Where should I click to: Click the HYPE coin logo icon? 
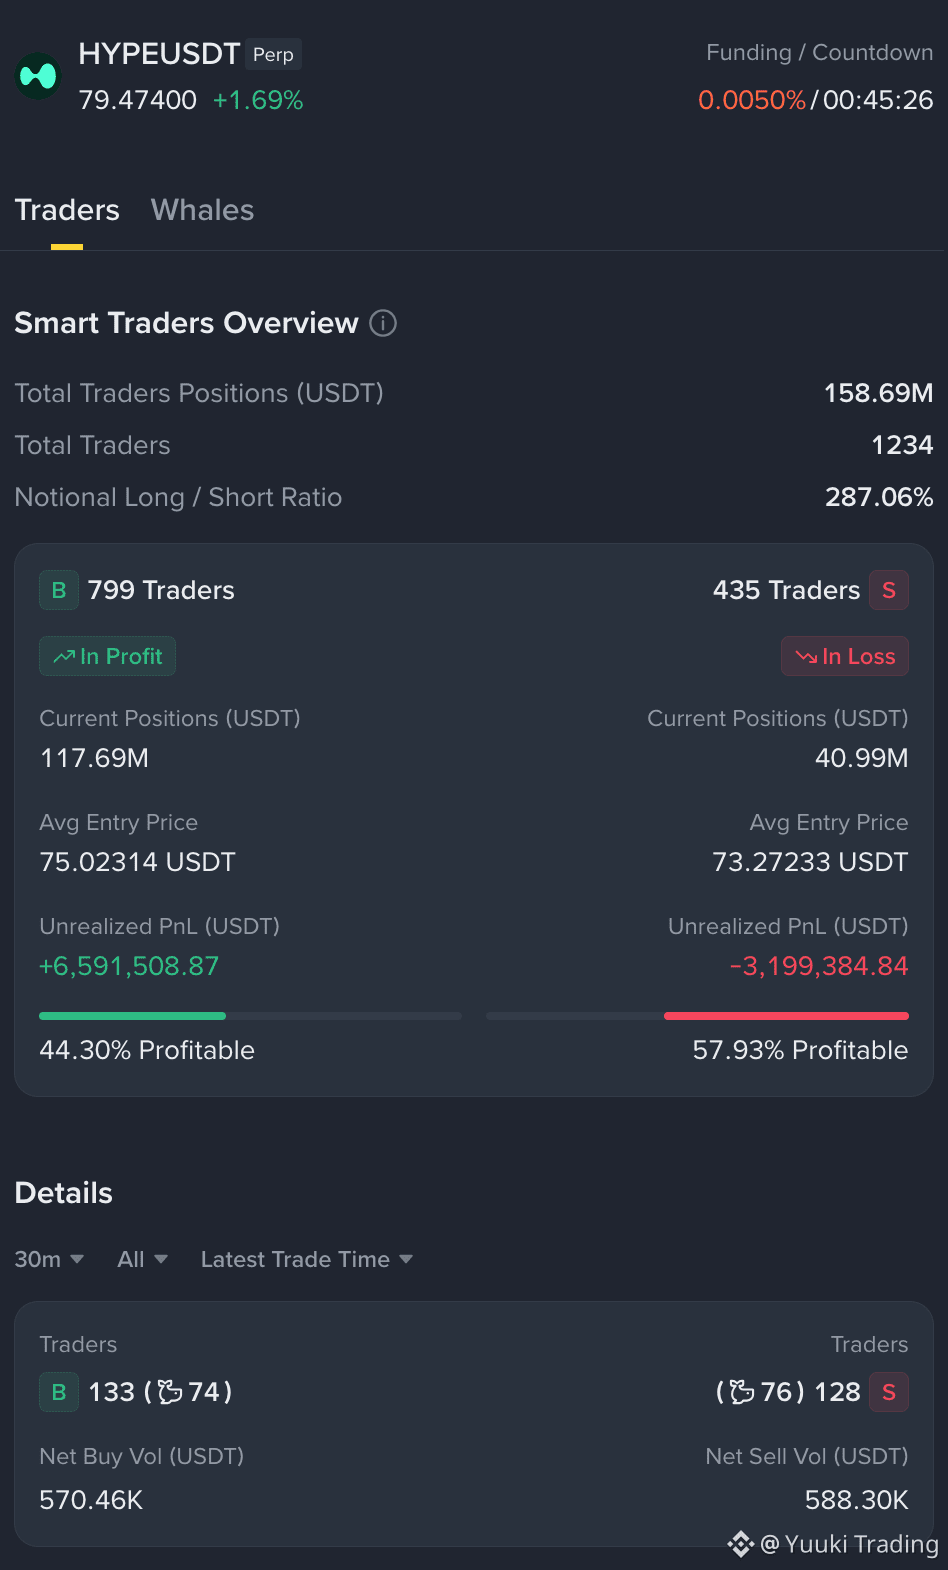click(x=38, y=76)
